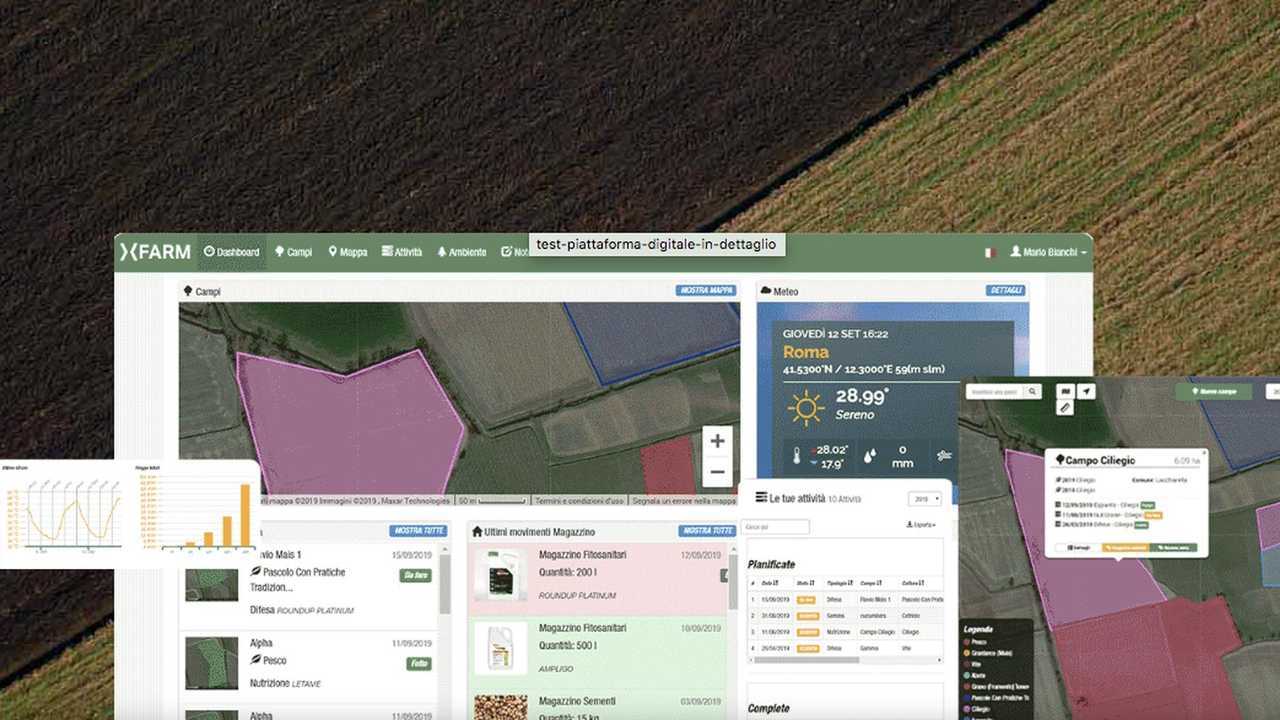Sort Planificate table by Data column

tap(769, 583)
